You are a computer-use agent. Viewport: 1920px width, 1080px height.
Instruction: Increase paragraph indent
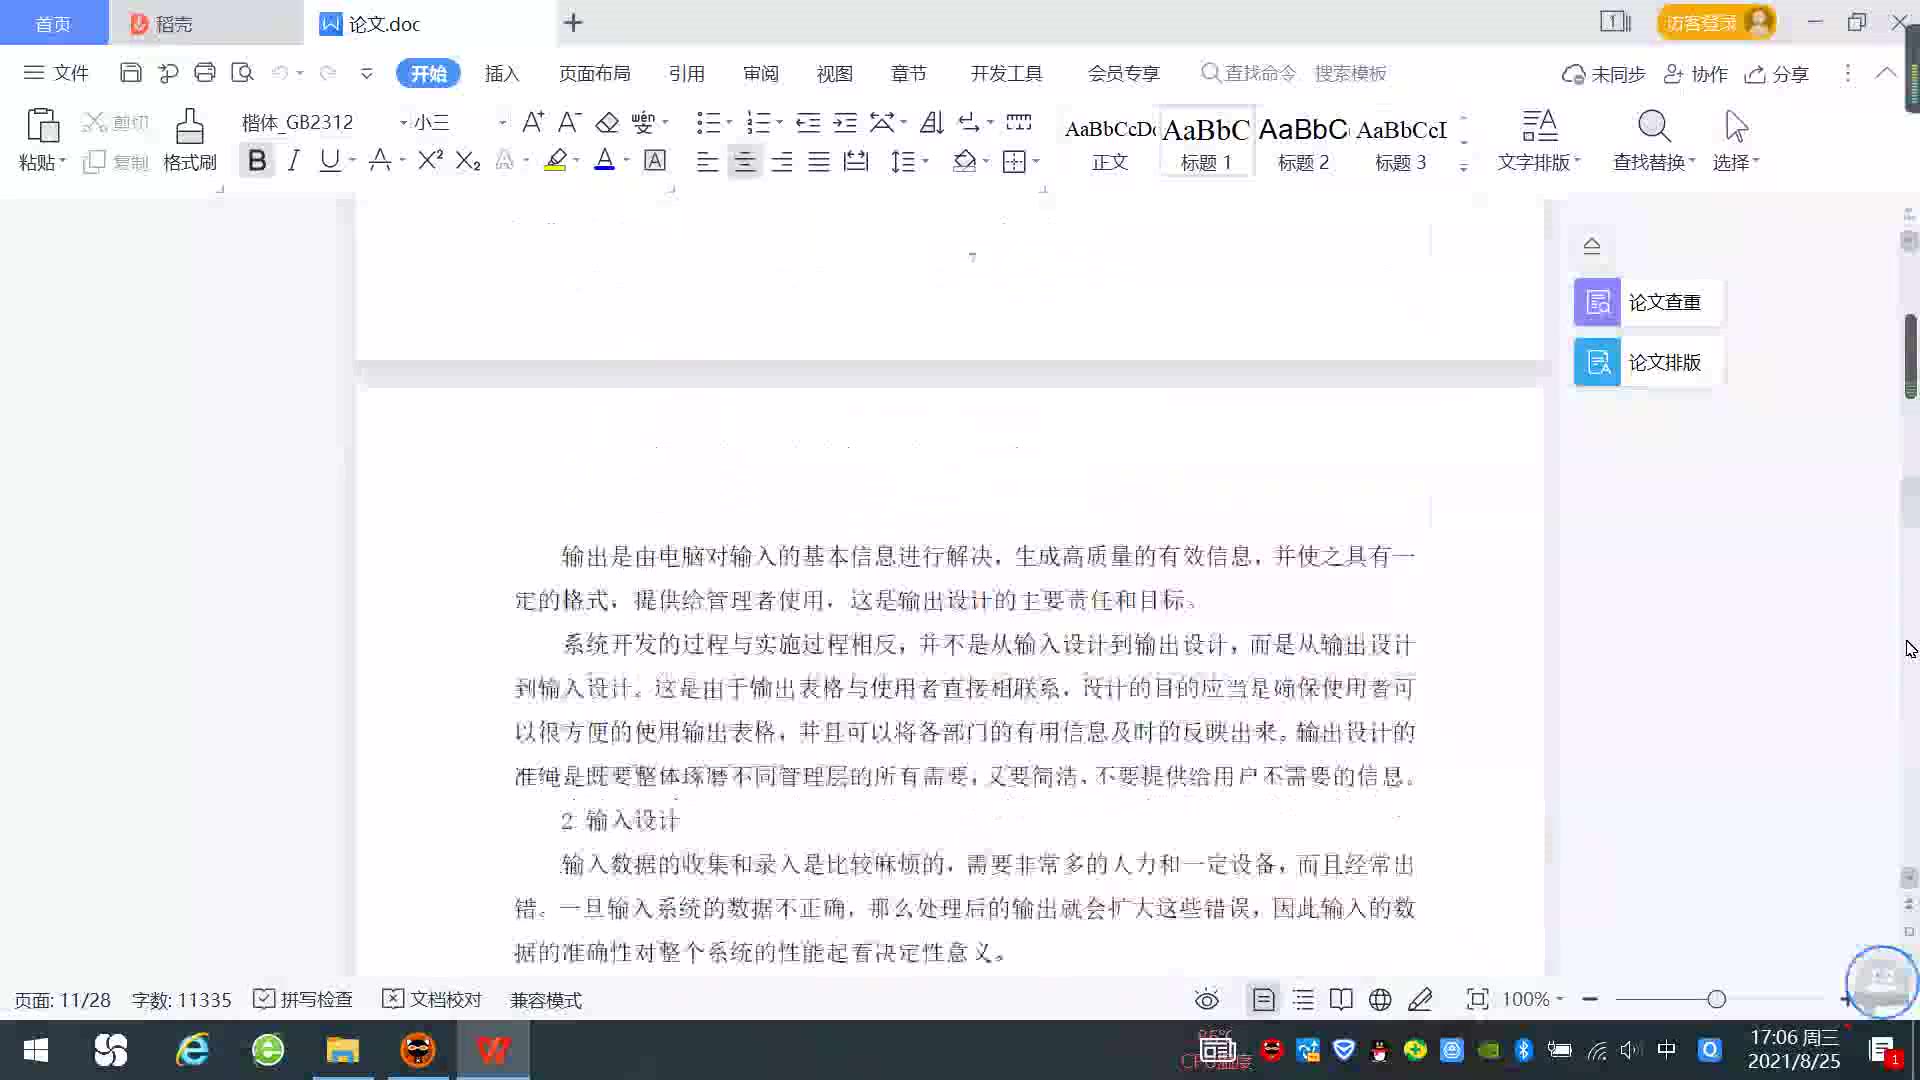point(845,122)
